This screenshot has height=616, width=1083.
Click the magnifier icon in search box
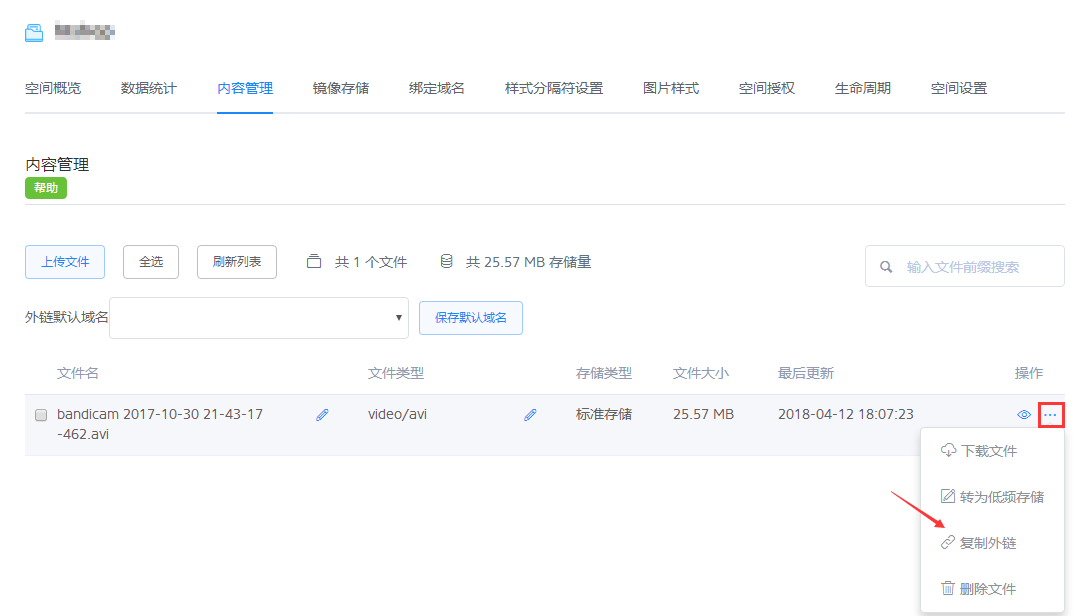[886, 268]
